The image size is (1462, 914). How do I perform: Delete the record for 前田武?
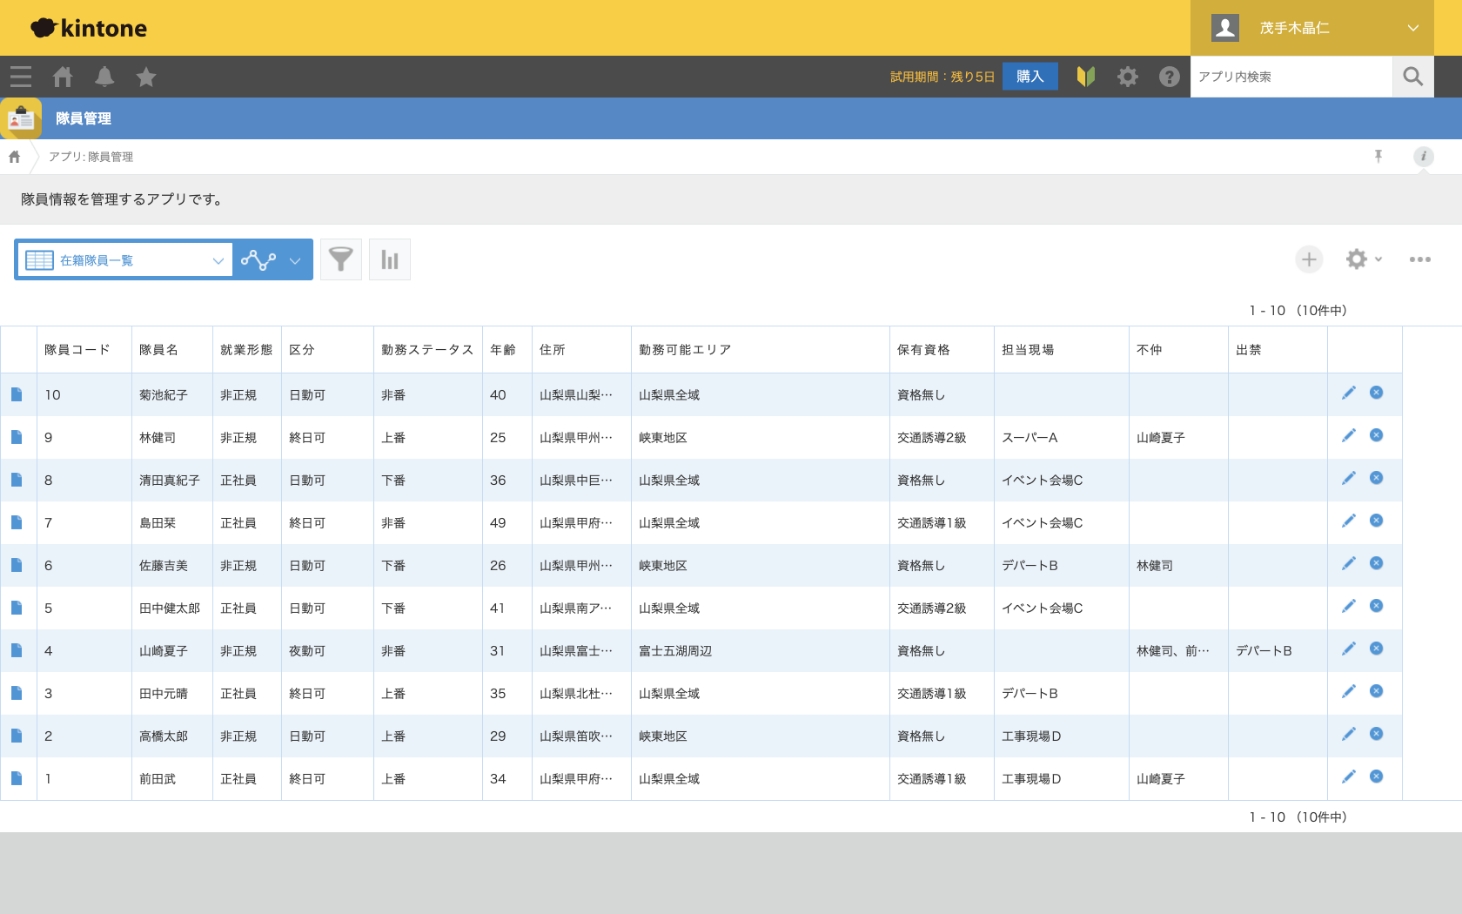1376,777
